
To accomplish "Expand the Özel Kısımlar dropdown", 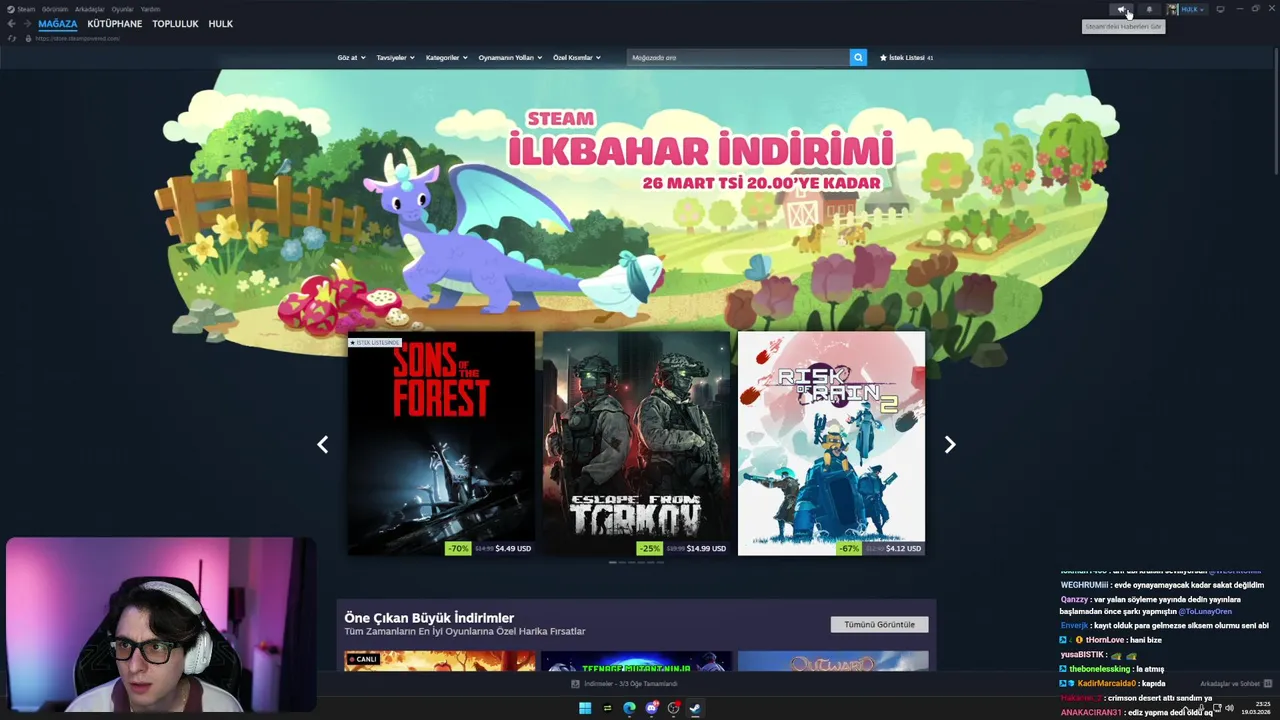I will point(576,57).
